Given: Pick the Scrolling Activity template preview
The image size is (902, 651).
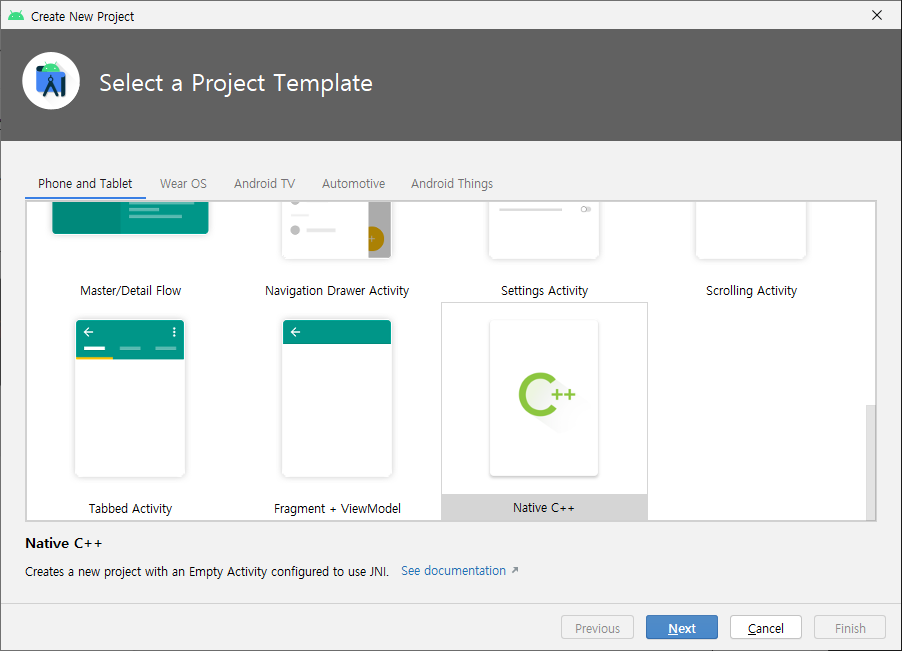Looking at the screenshot, I should [x=751, y=229].
